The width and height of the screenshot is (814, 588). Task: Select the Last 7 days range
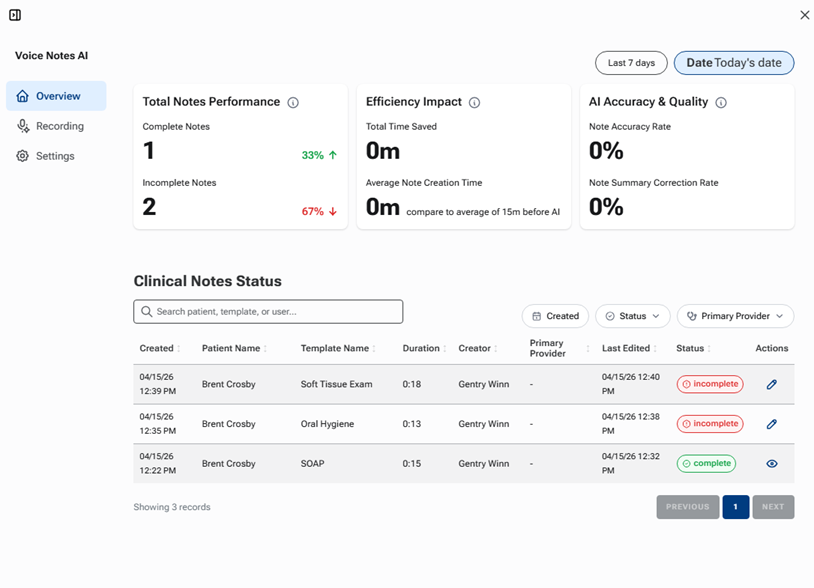(x=631, y=63)
